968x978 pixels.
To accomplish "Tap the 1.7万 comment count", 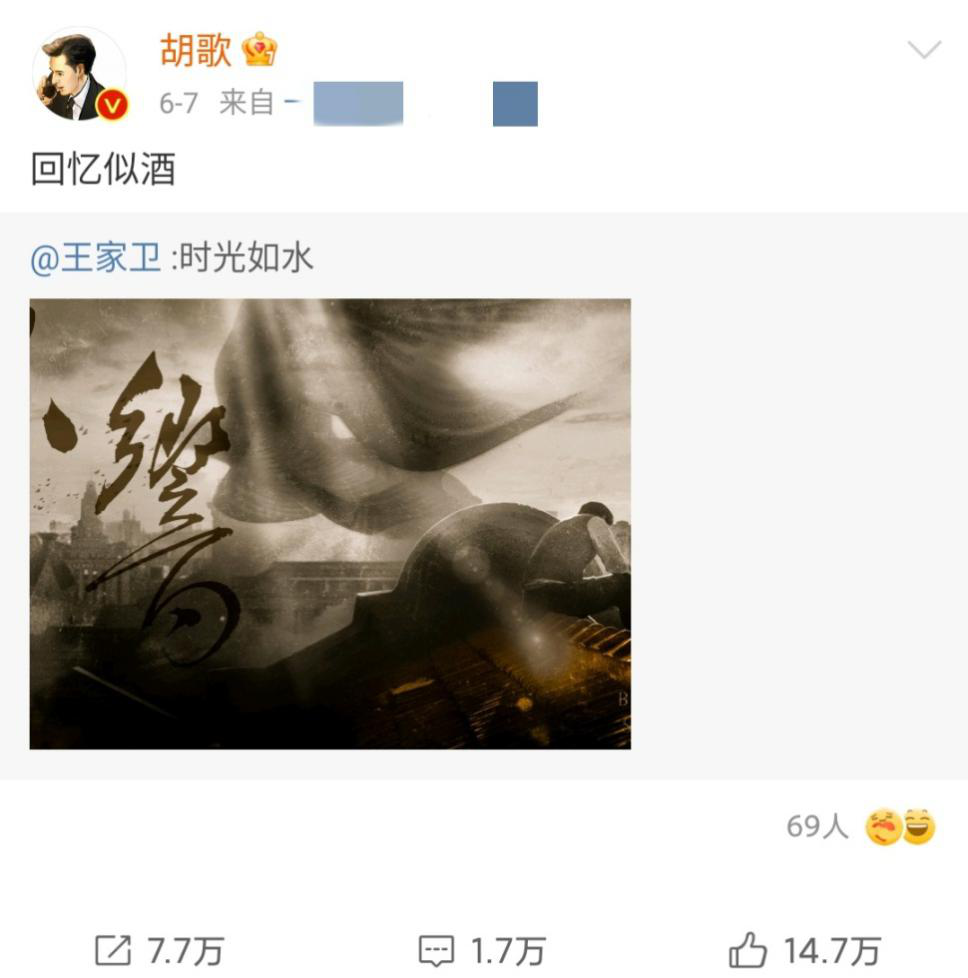I will coord(508,951).
